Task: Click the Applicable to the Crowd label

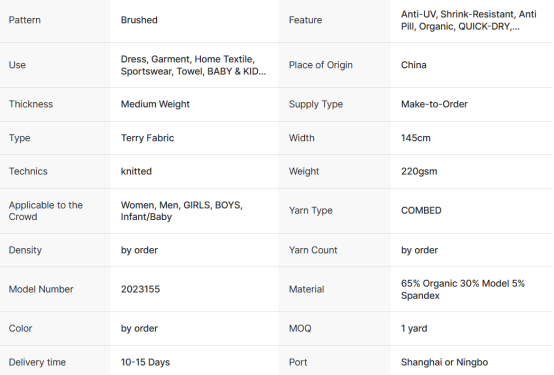Action: click(x=46, y=211)
